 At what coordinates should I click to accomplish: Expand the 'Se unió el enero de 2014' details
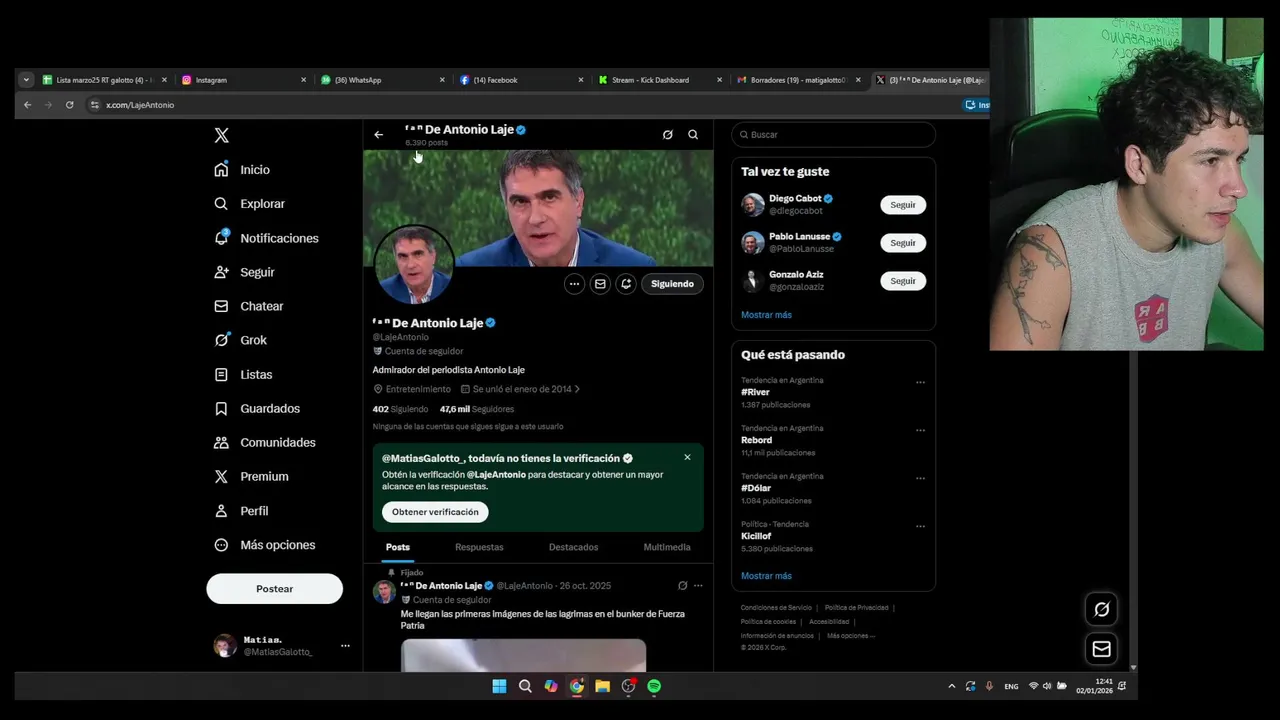[520, 389]
